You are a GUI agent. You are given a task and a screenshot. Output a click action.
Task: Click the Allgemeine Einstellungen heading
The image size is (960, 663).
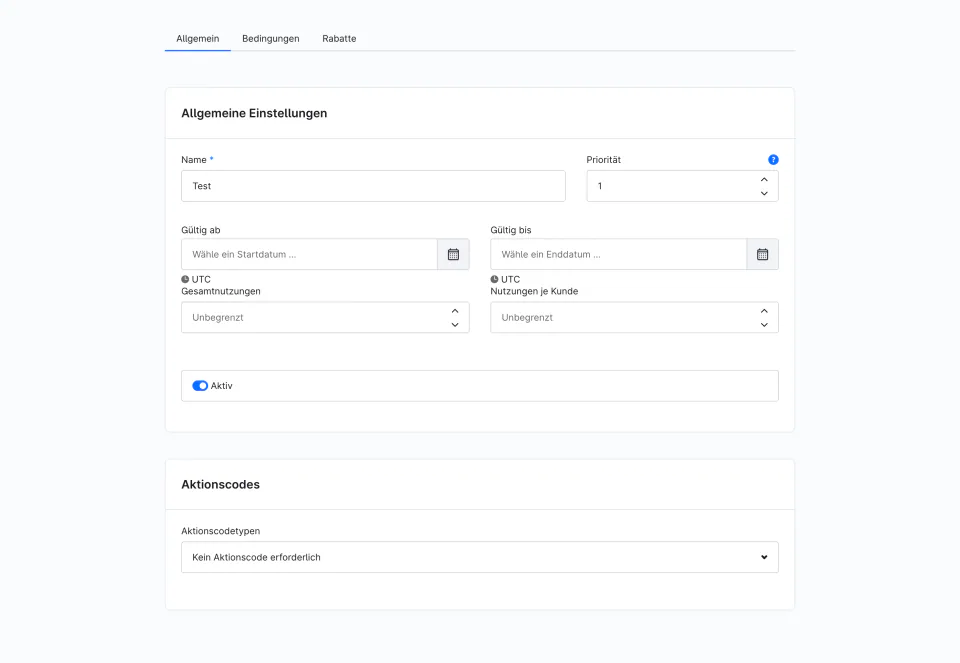[254, 113]
